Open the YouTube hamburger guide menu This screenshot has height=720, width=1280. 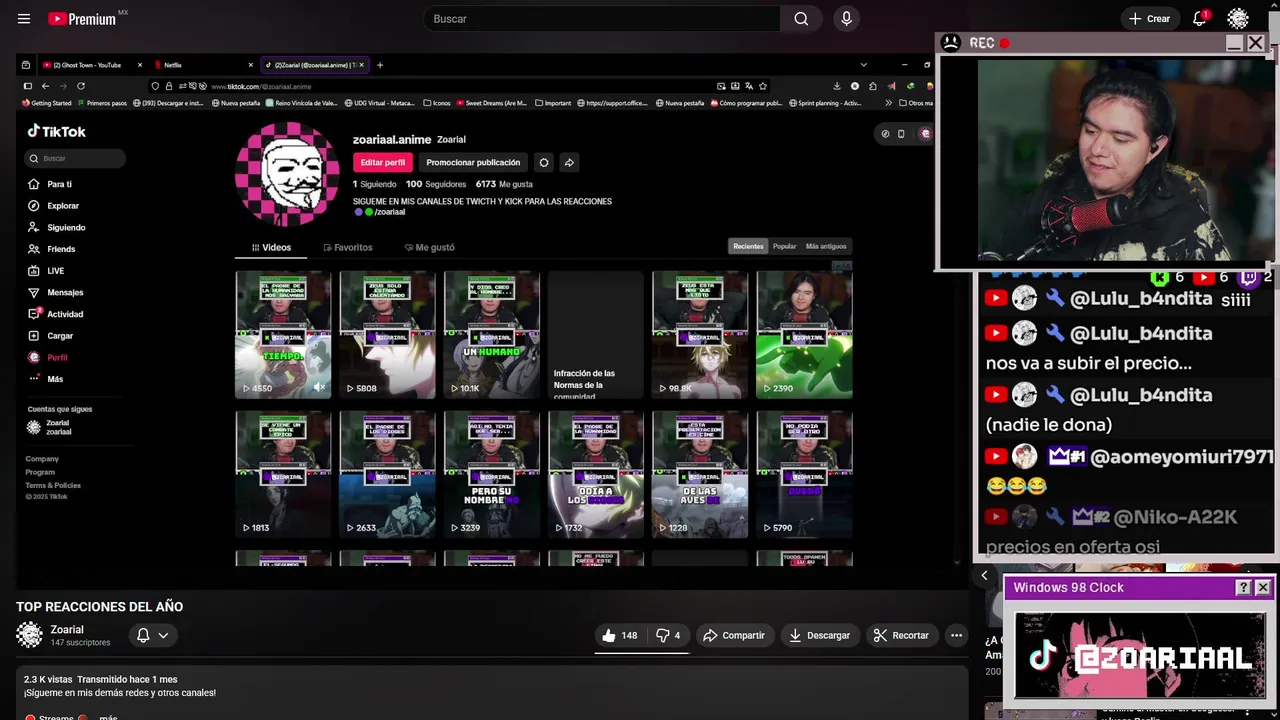pos(24,19)
